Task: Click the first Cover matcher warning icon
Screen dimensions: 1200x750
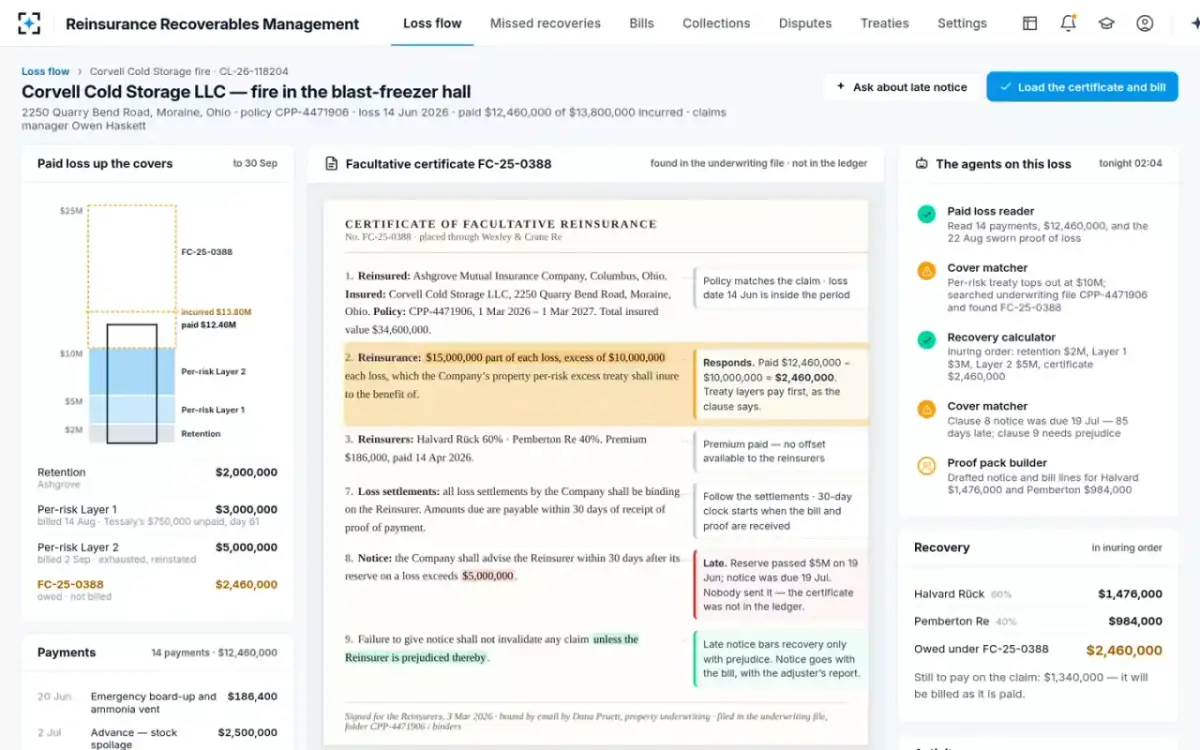Action: [x=927, y=270]
